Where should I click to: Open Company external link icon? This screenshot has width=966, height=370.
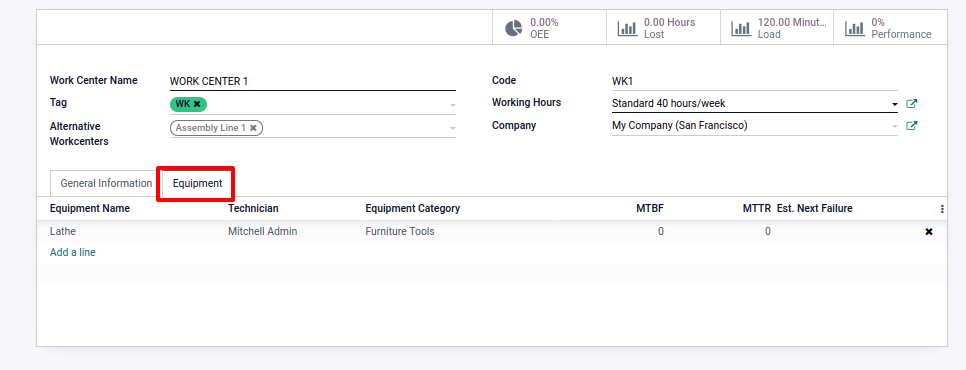click(912, 126)
